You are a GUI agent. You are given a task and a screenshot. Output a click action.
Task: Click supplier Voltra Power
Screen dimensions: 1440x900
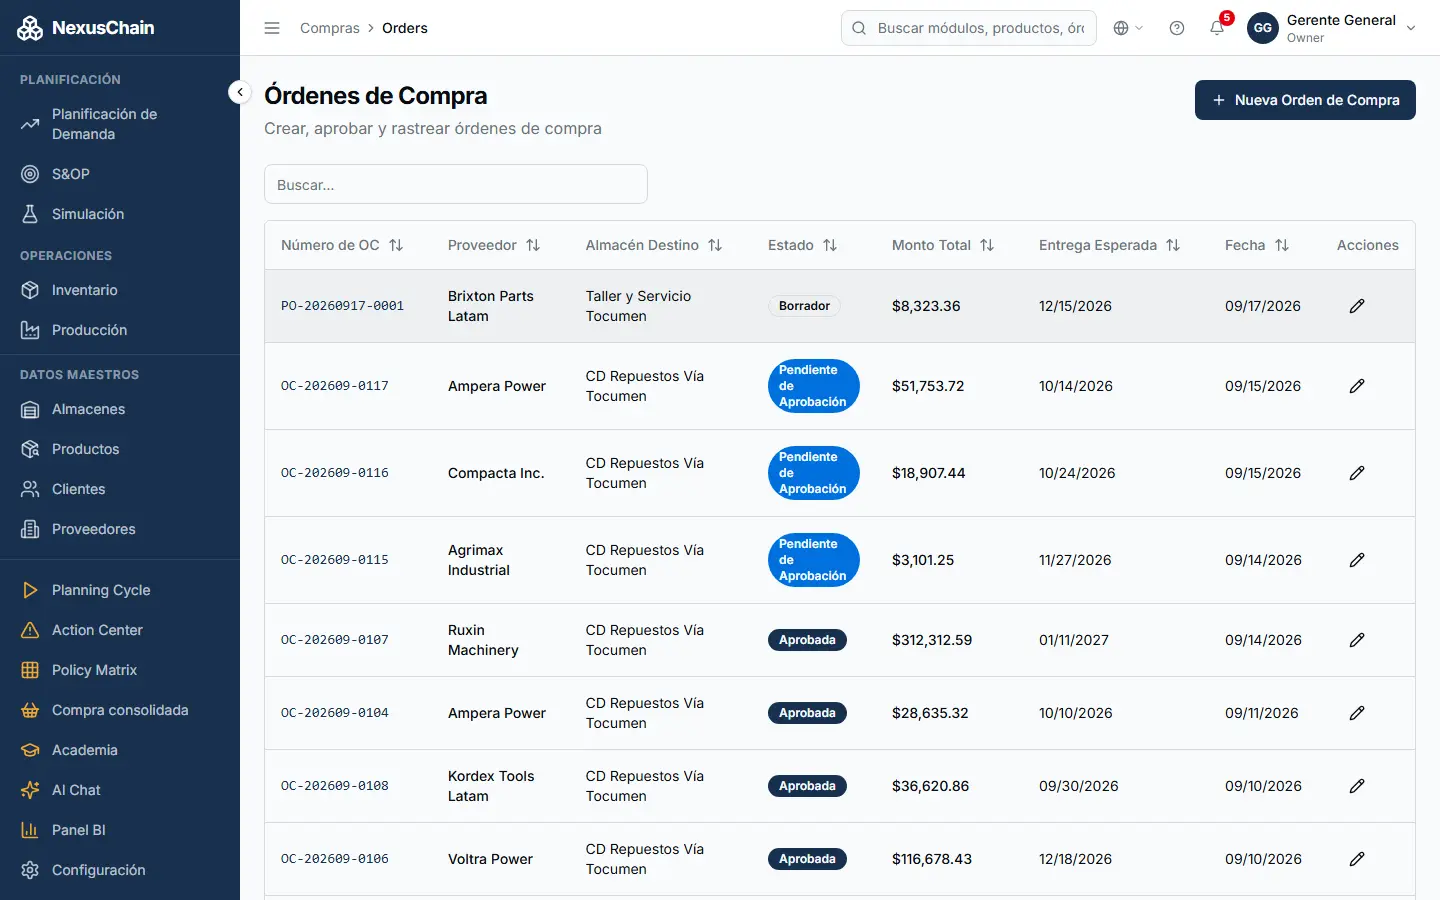click(x=490, y=859)
